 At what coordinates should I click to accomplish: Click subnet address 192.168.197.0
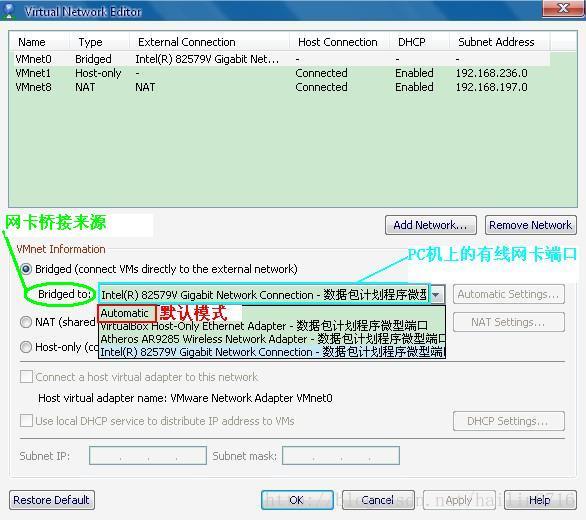[491, 87]
